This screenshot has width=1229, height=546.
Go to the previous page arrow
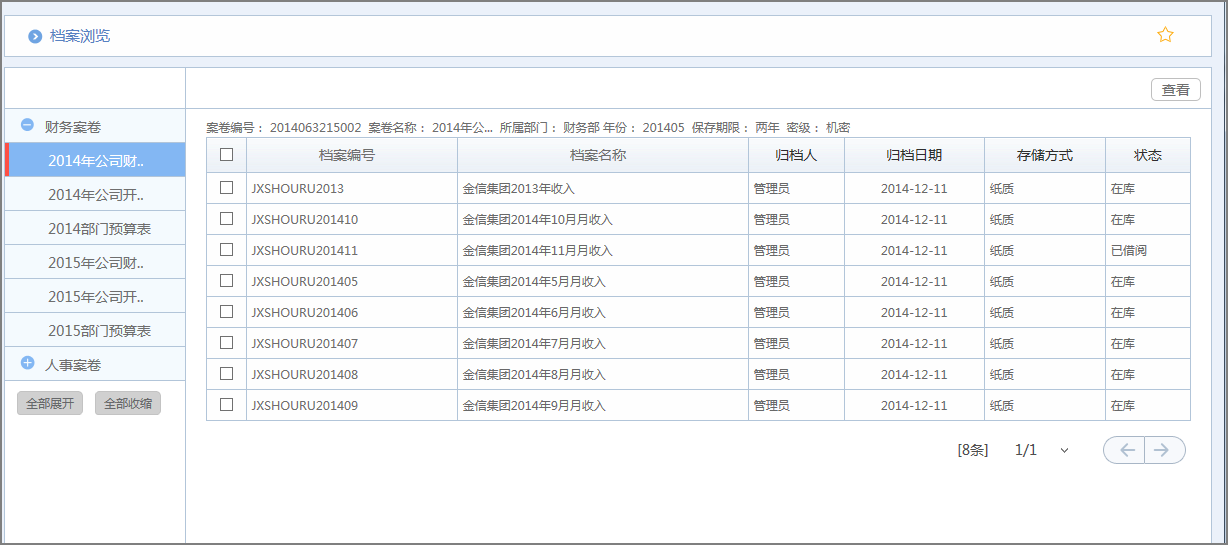pos(1125,450)
